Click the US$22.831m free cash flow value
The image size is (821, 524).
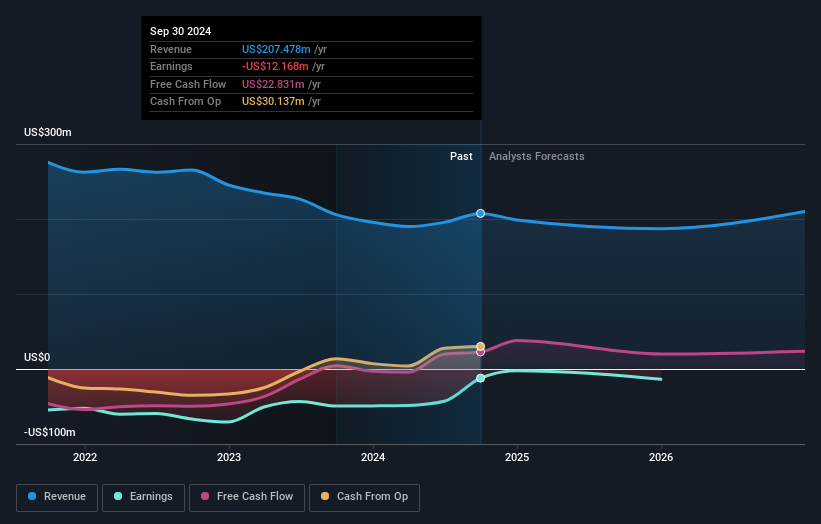tap(273, 84)
